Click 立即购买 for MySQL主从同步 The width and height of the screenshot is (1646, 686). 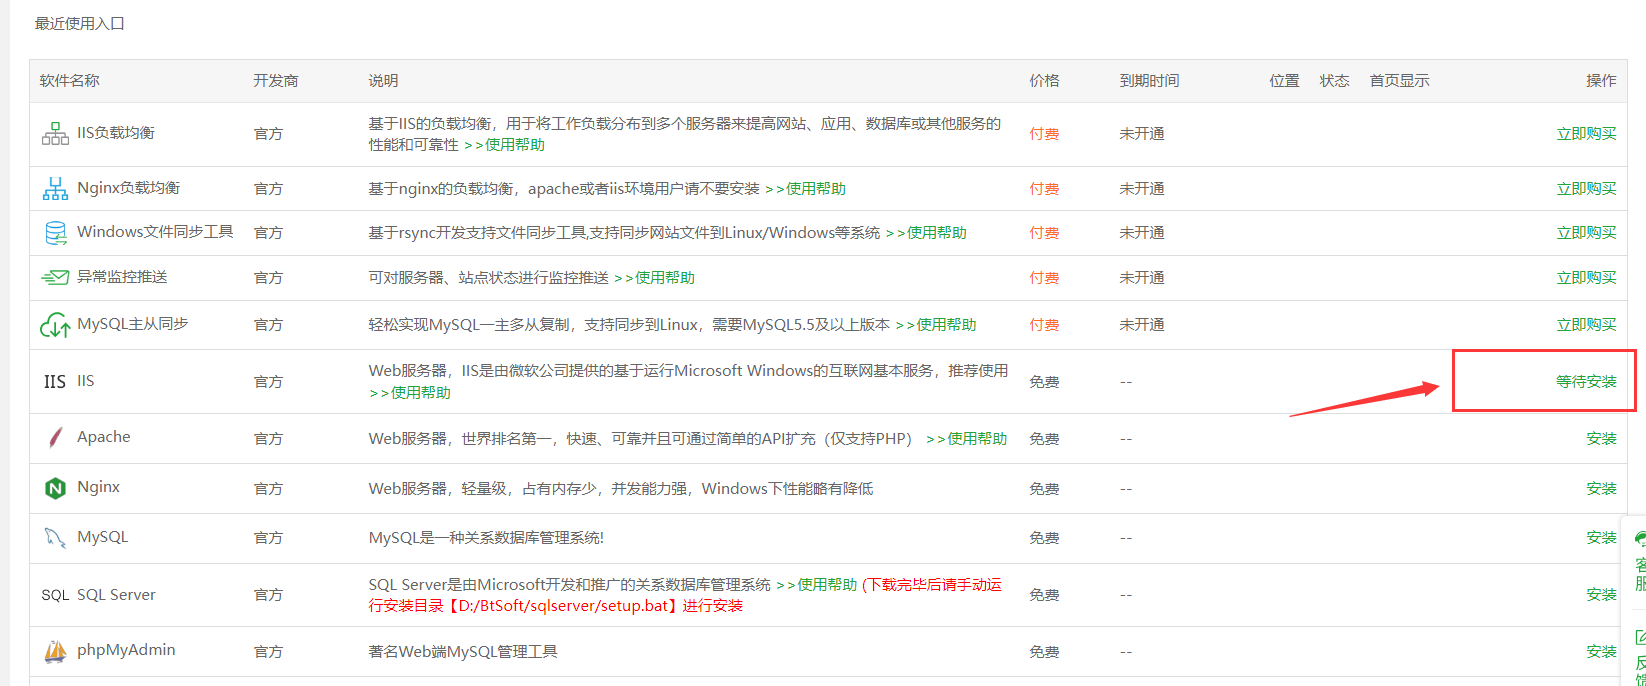tap(1586, 324)
